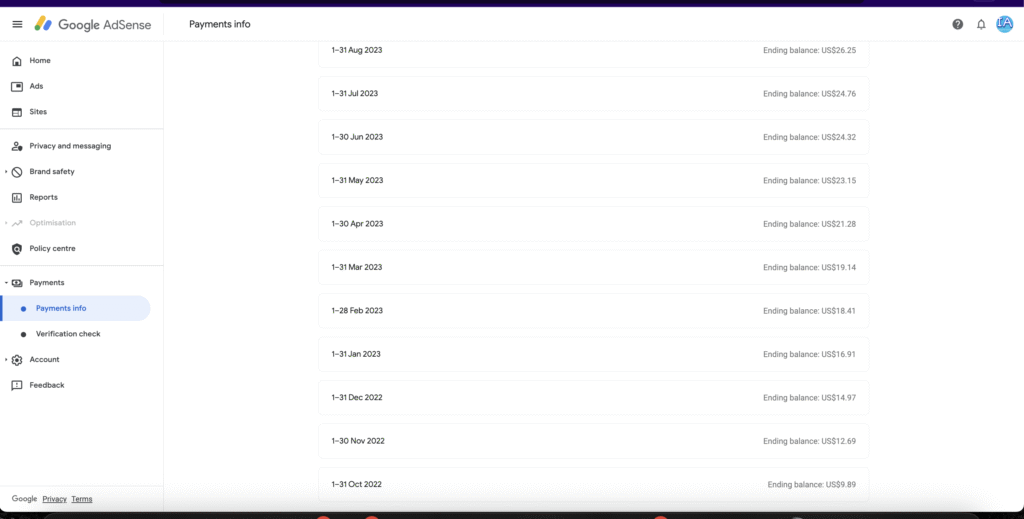Open the 1–31 Dec 2022 statement row

coord(594,398)
